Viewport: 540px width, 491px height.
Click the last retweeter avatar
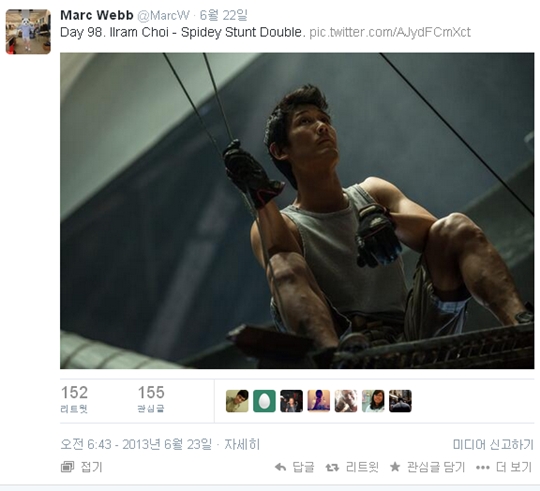click(x=400, y=401)
